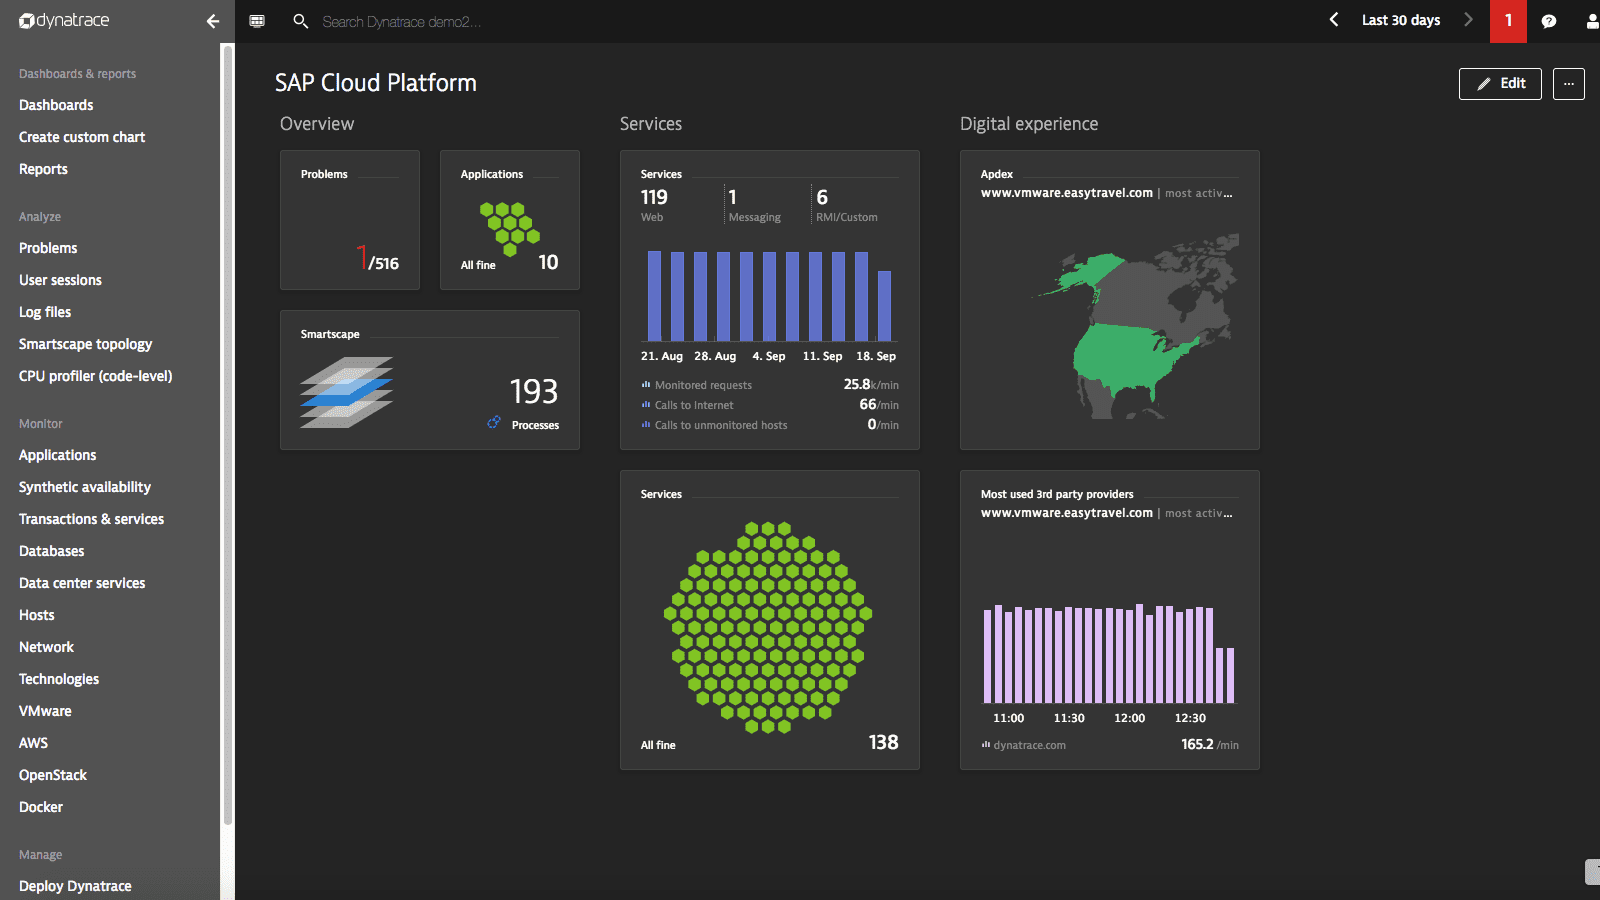Open Synthetic availability
Screen dimensions: 1600x900
tap(85, 487)
